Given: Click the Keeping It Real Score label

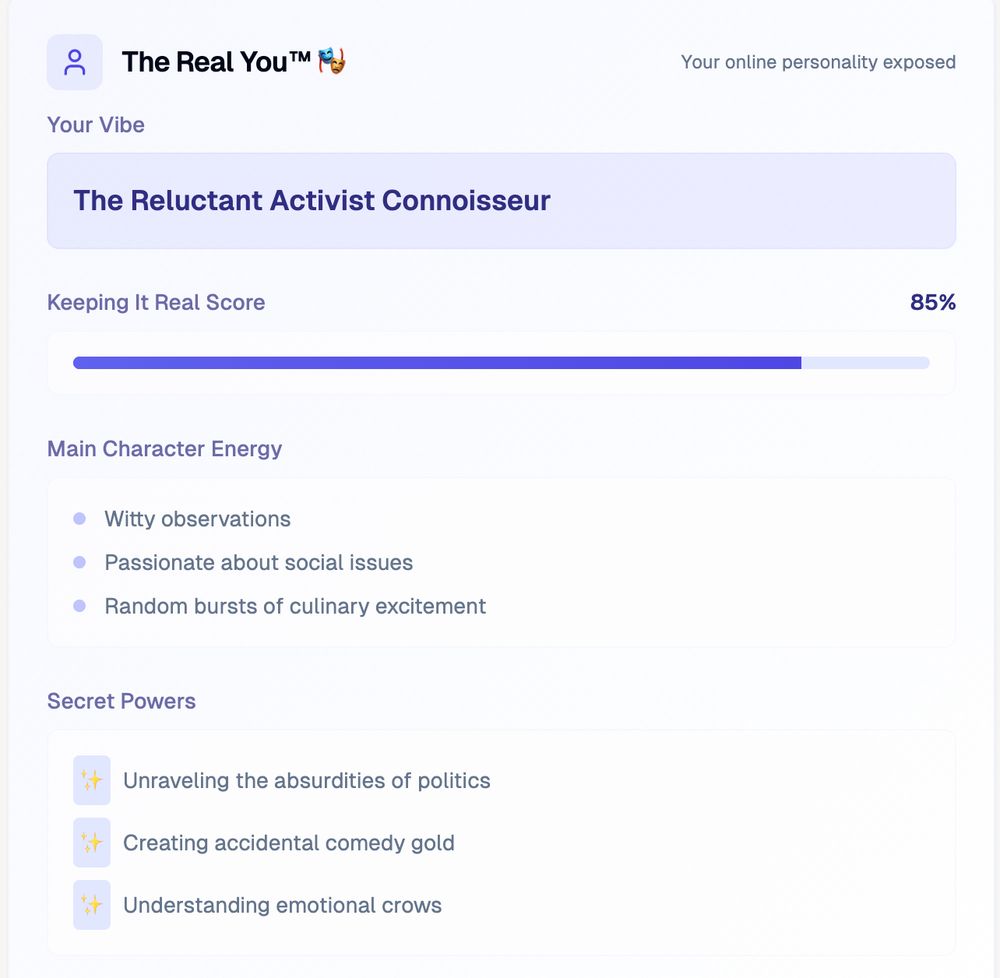Looking at the screenshot, I should 156,302.
